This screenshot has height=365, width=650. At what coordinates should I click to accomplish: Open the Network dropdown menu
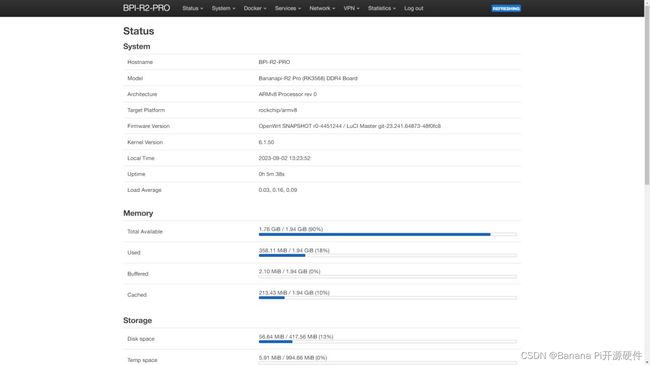[x=322, y=8]
